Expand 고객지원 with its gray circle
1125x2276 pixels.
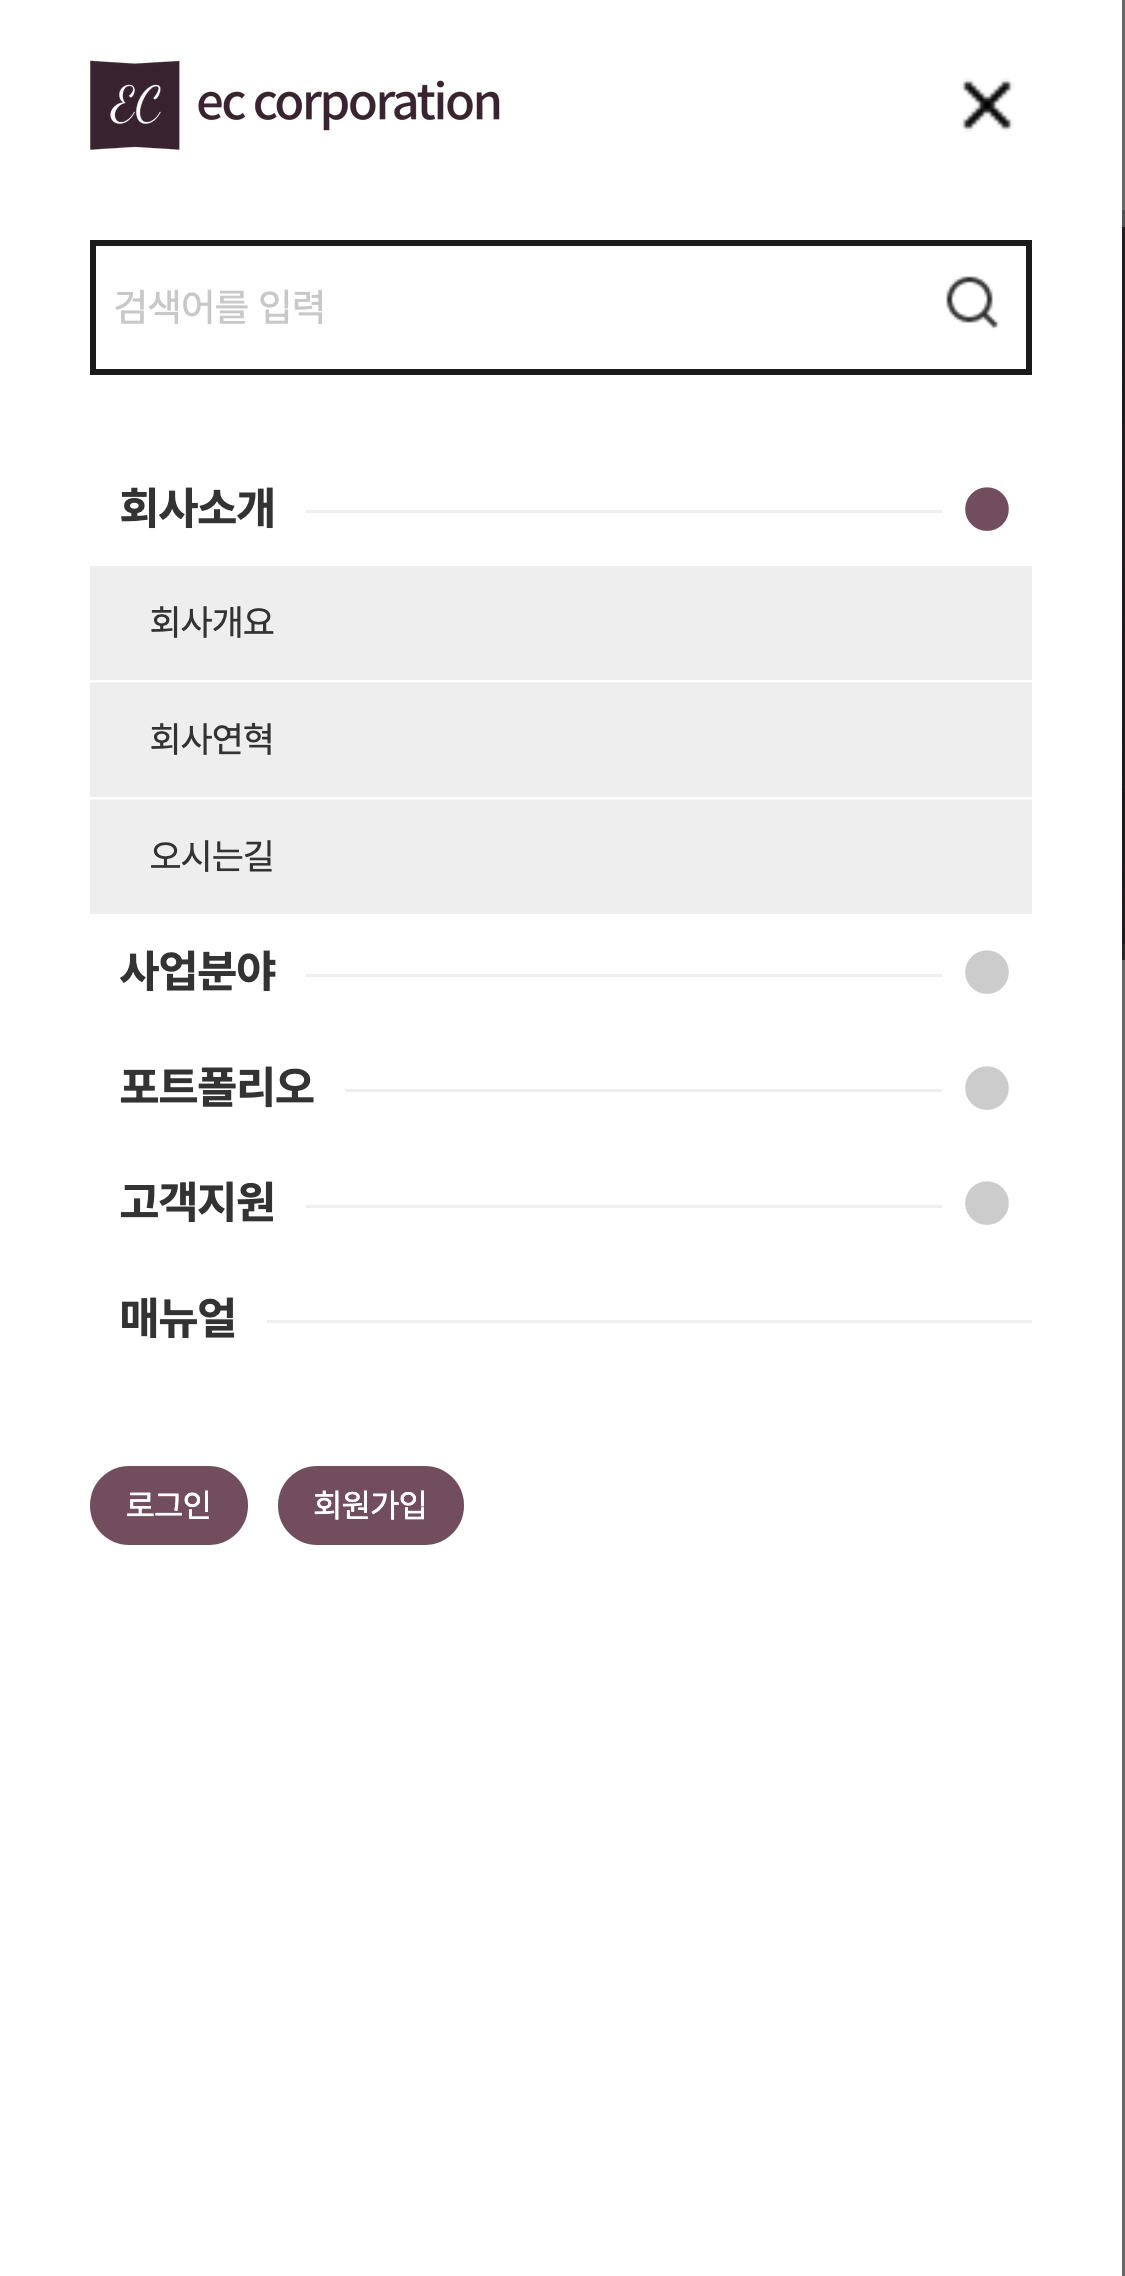[x=986, y=1203]
